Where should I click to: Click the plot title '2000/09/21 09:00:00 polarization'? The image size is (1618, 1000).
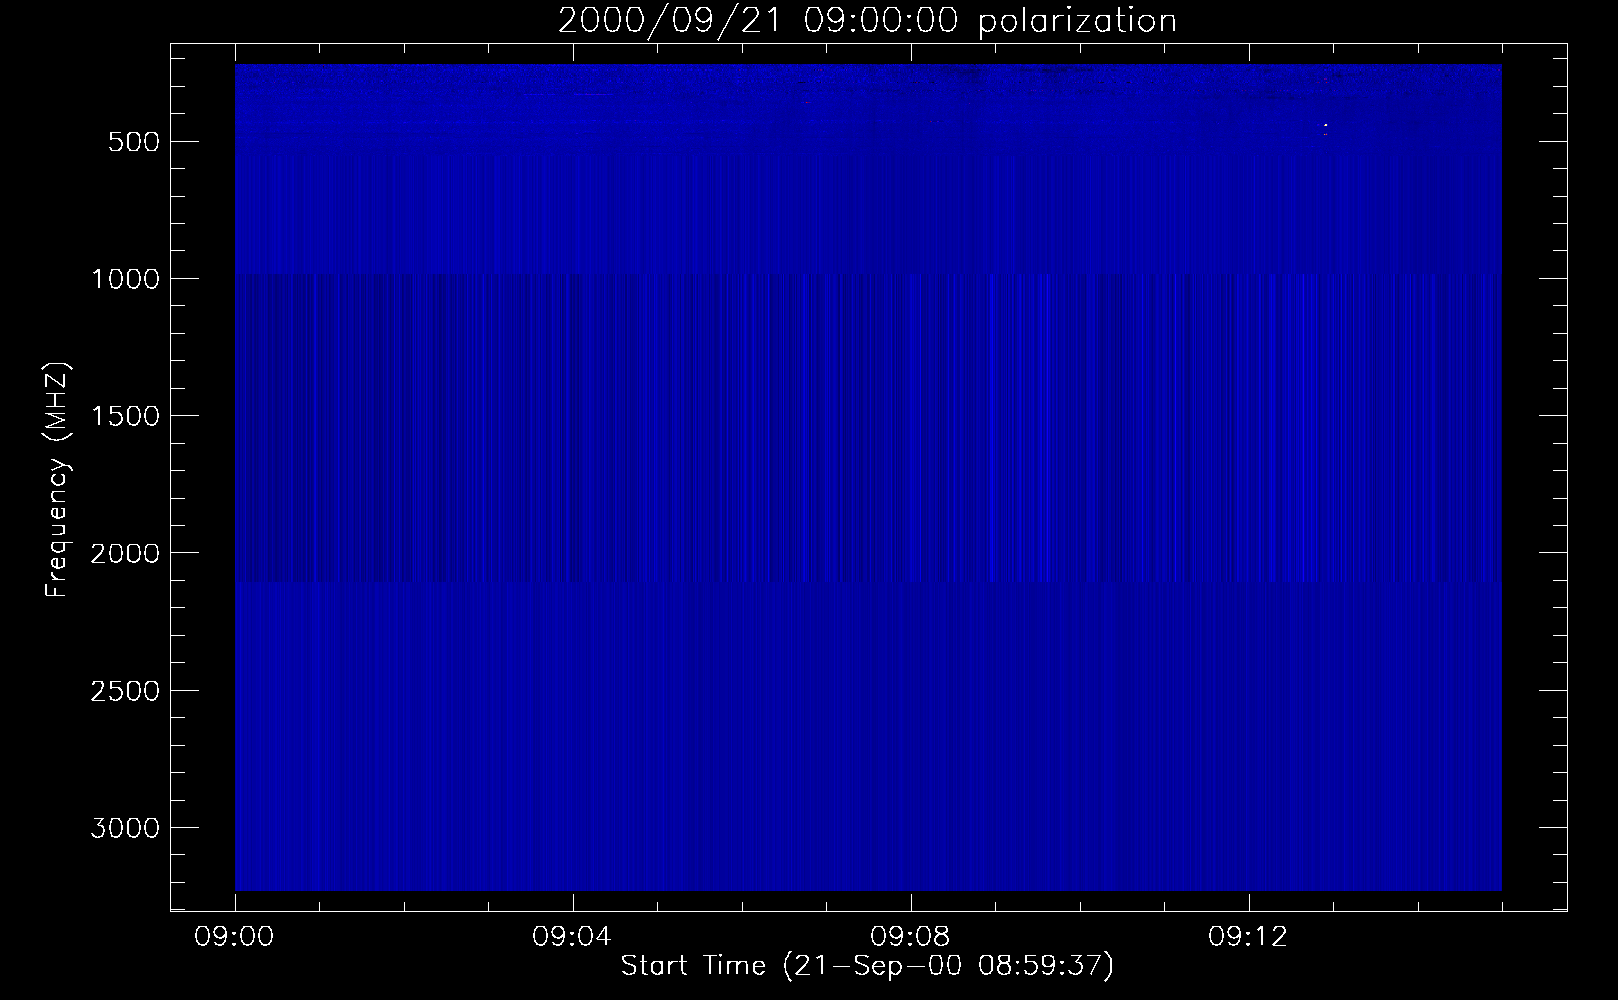point(867,21)
